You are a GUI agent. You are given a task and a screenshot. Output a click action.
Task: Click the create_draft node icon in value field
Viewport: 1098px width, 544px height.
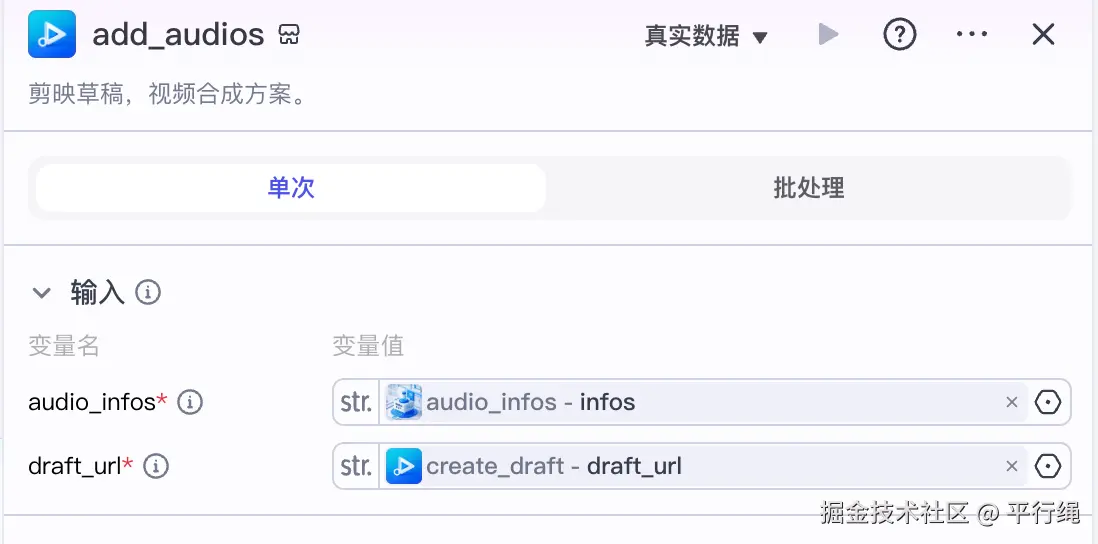(x=404, y=466)
